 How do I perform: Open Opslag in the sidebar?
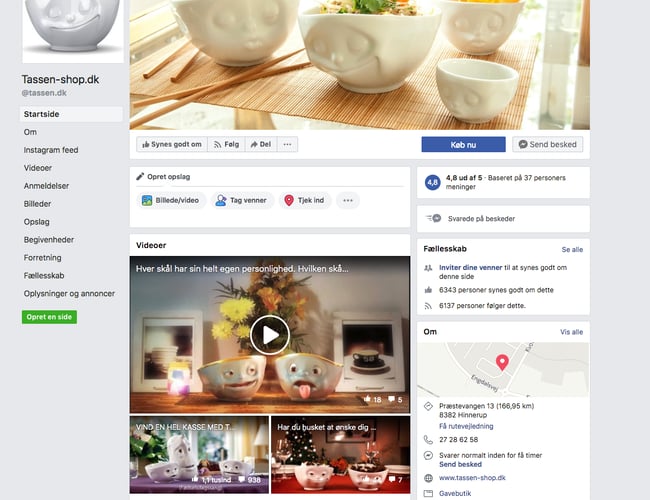pos(36,222)
